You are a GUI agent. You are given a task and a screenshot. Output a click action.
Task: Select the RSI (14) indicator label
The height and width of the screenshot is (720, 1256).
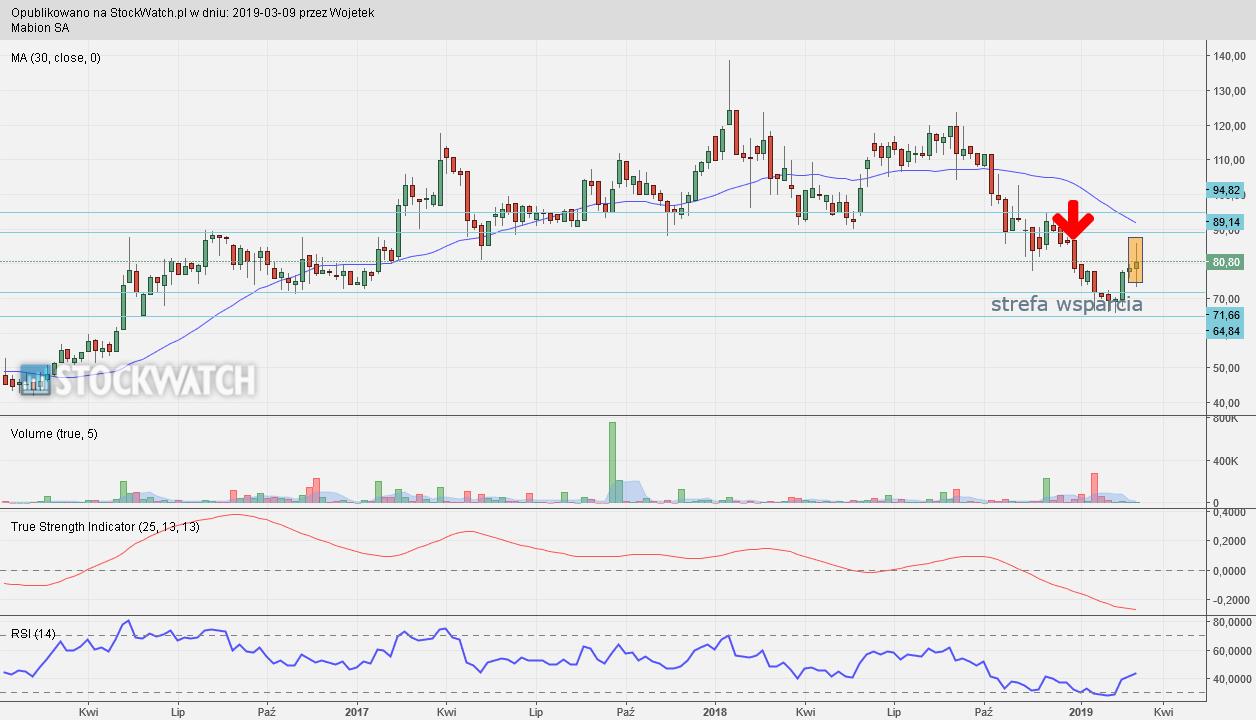pos(31,634)
